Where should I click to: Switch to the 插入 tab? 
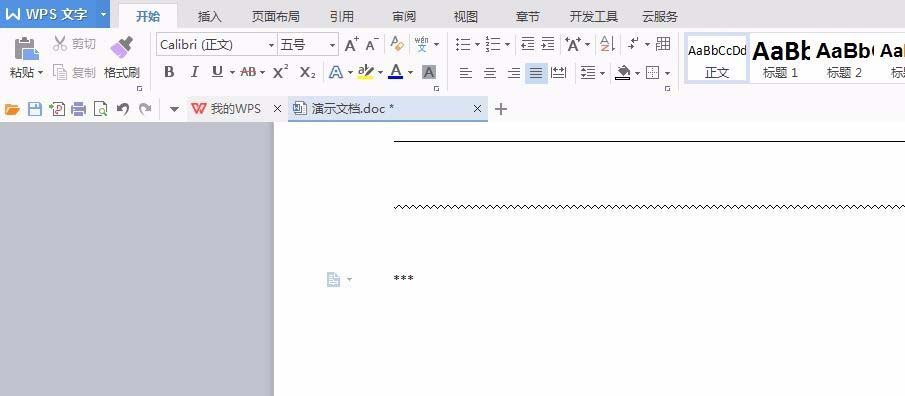(210, 17)
